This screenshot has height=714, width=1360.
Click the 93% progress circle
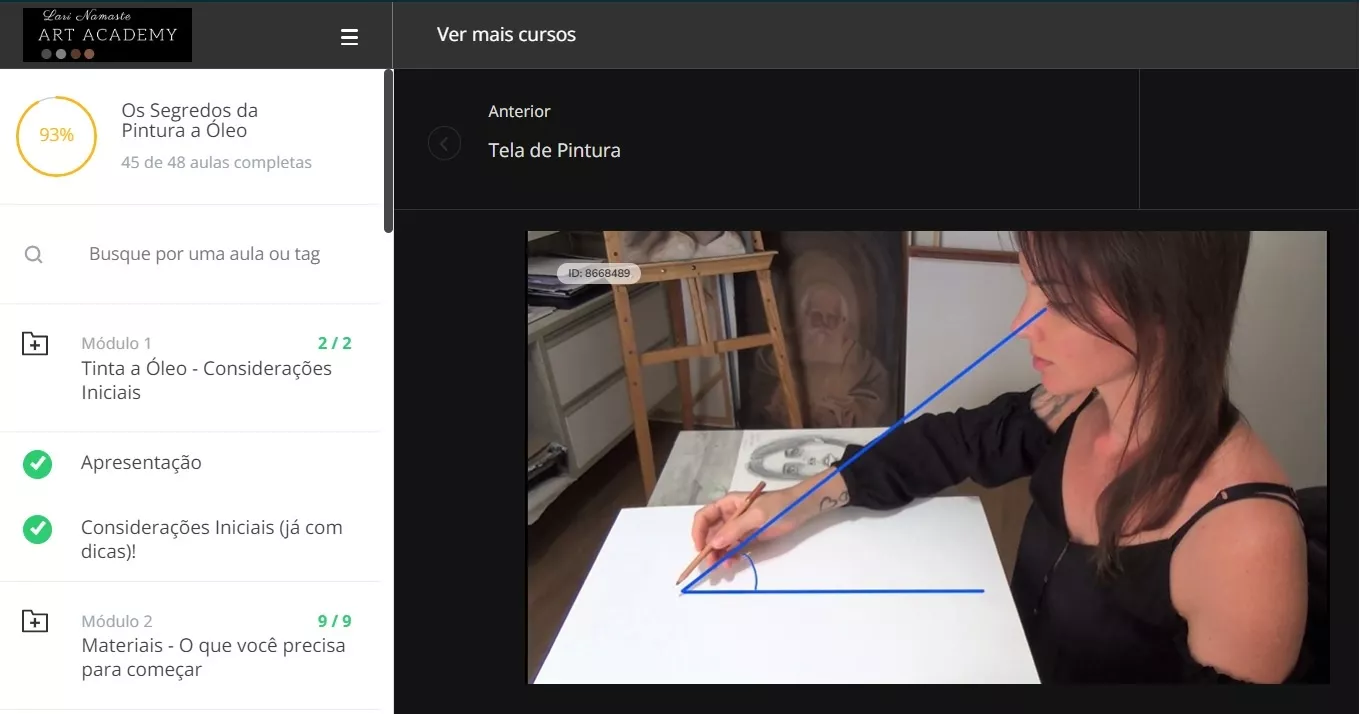[56, 136]
